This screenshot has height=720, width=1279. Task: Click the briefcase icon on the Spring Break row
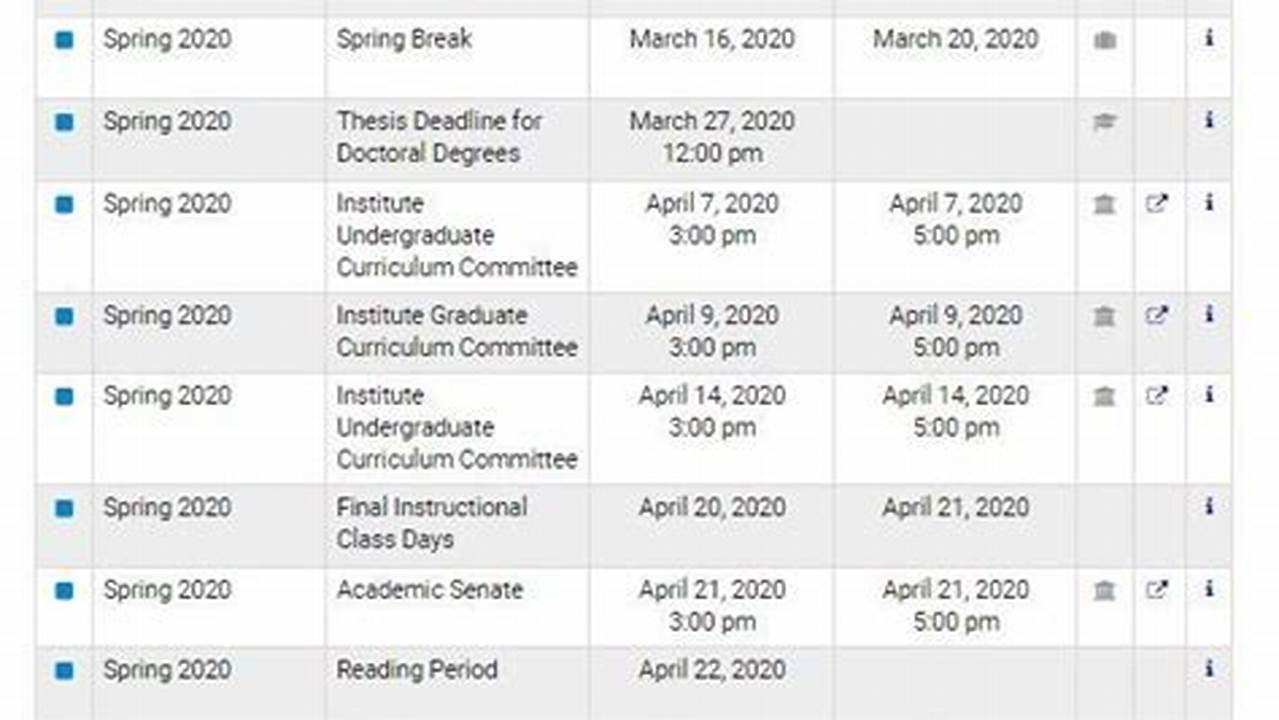coord(1103,40)
